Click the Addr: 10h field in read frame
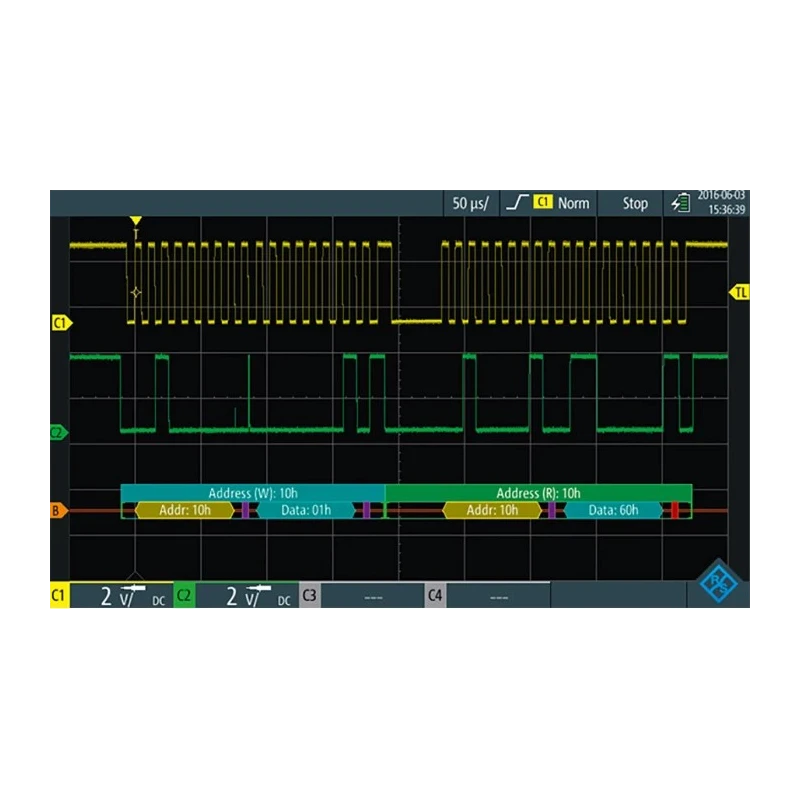 pos(492,510)
